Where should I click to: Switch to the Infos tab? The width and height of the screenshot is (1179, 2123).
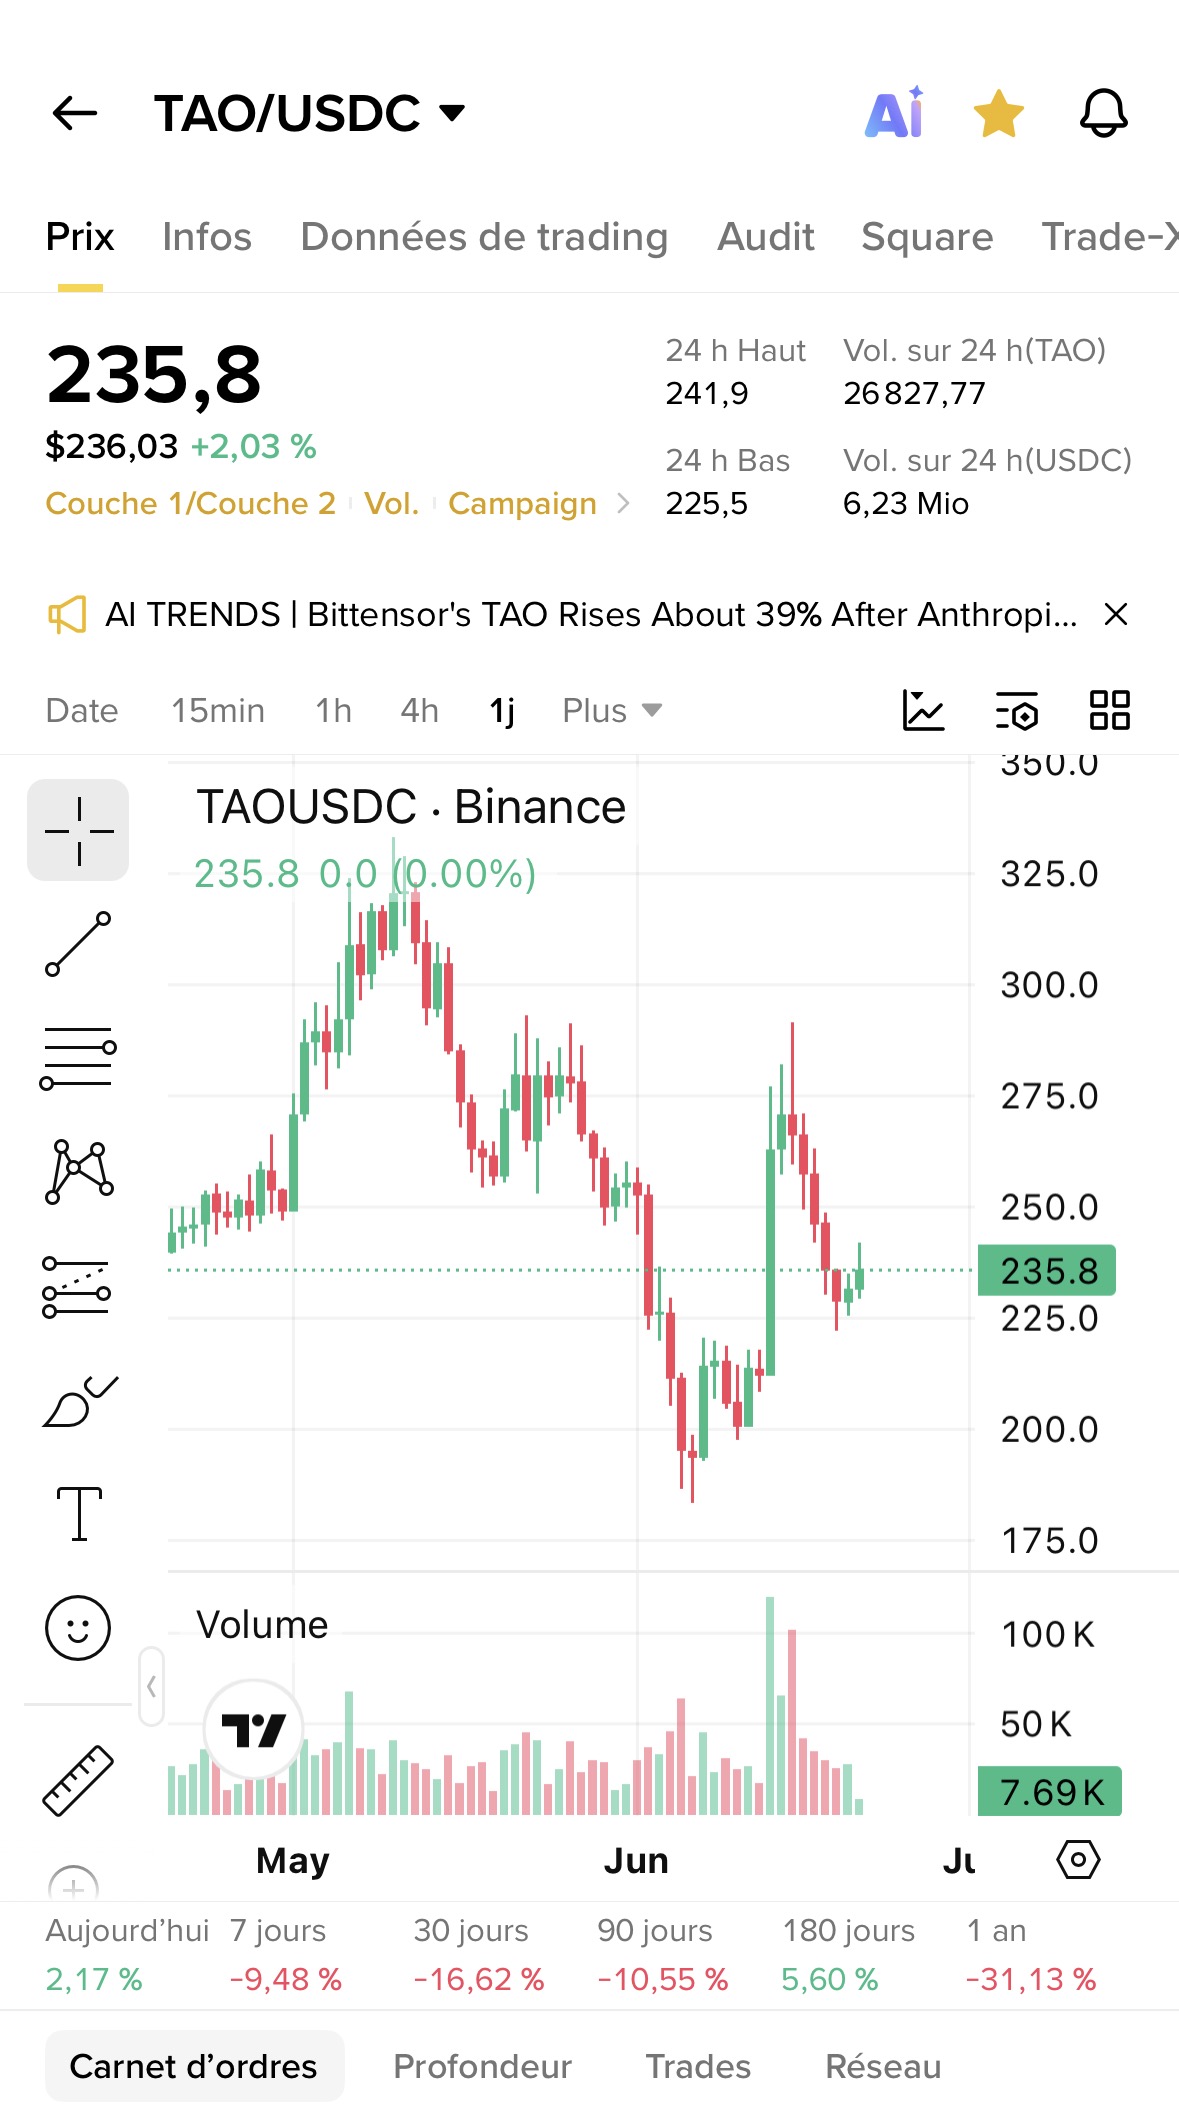coord(207,237)
